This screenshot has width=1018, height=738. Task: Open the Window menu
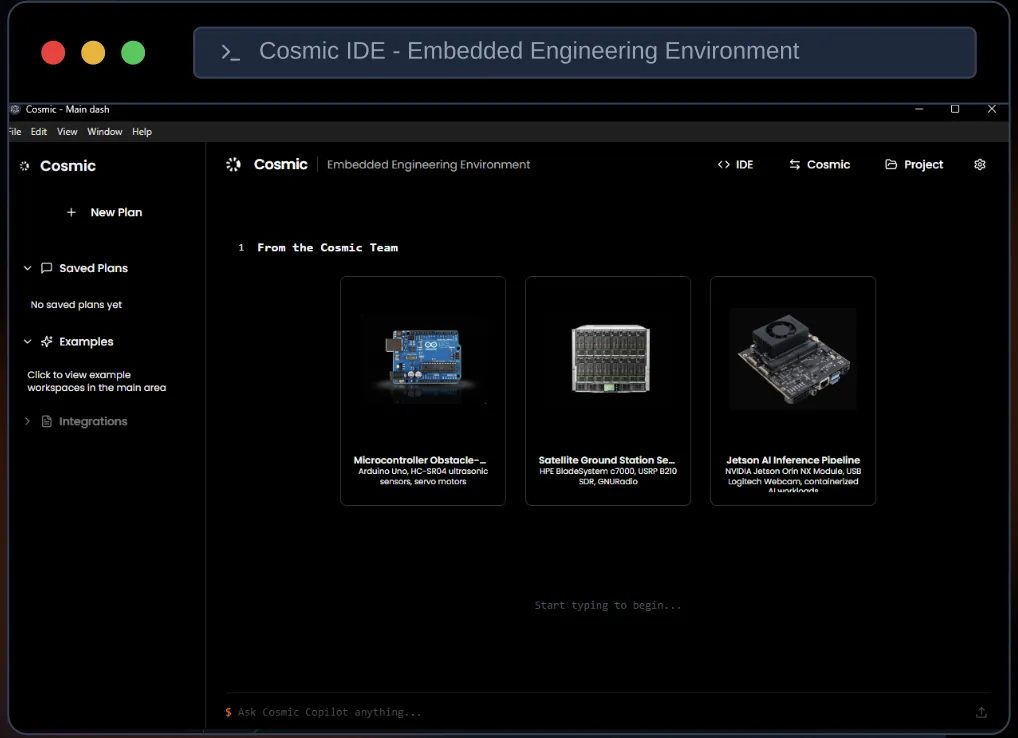click(x=105, y=132)
